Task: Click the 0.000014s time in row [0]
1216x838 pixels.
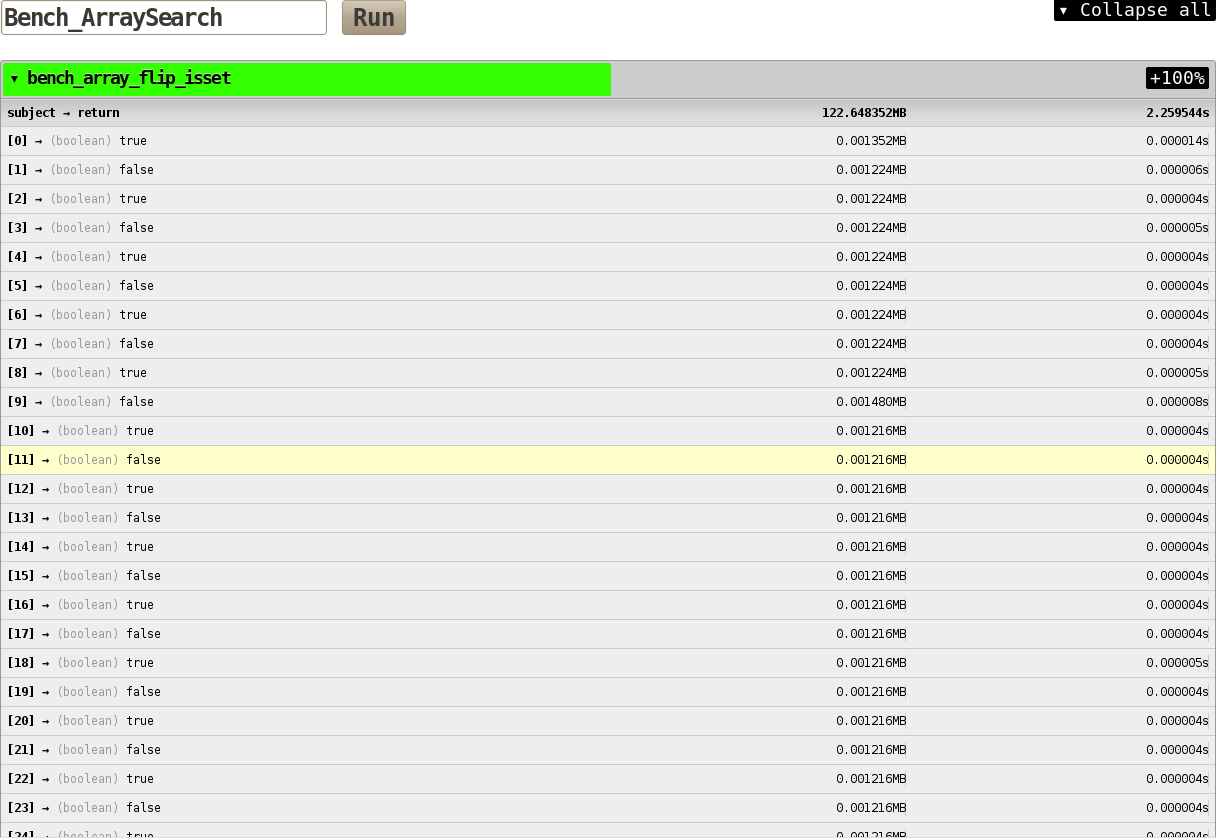Action: point(1176,141)
